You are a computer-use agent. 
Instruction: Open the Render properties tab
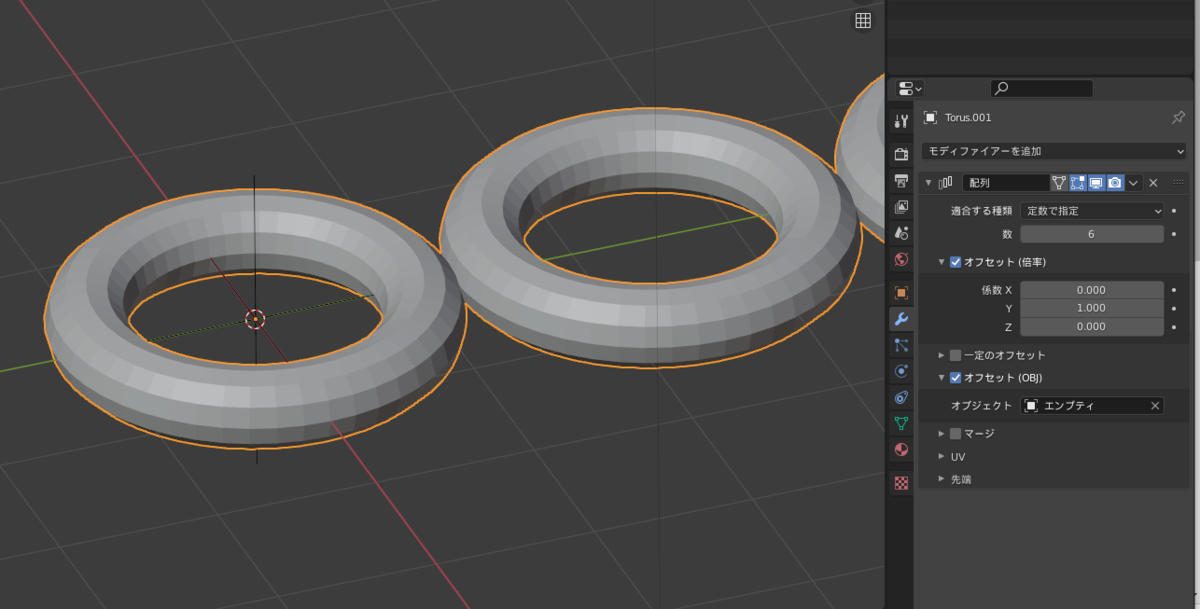(901, 154)
